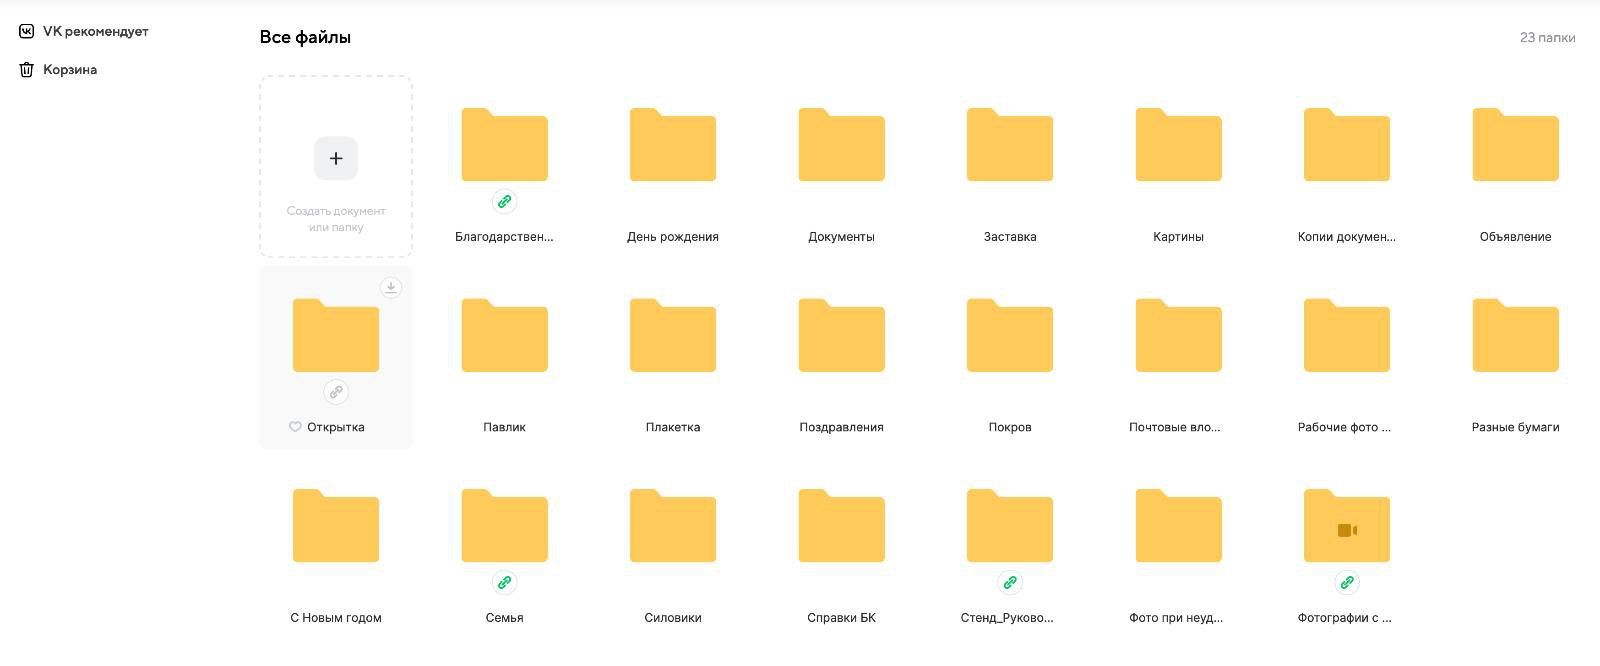Click the green link icon on Семья folder

point(504,582)
